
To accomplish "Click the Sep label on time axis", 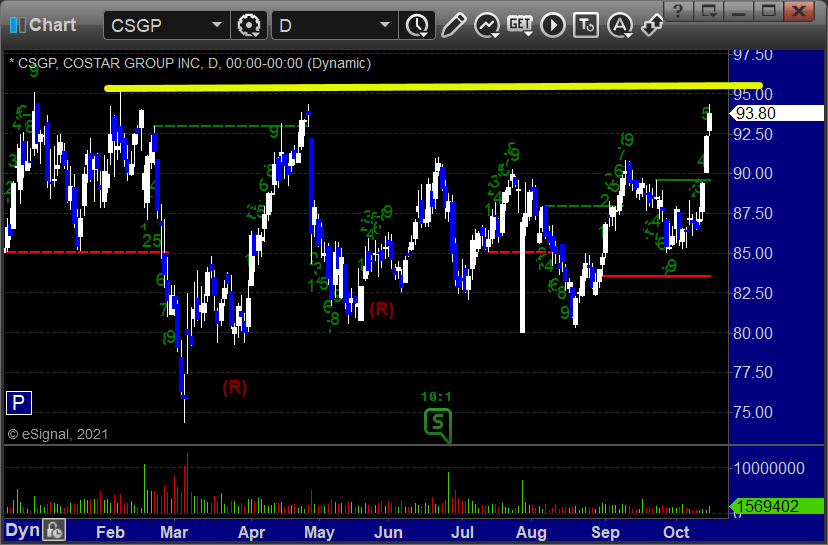I will tap(605, 532).
